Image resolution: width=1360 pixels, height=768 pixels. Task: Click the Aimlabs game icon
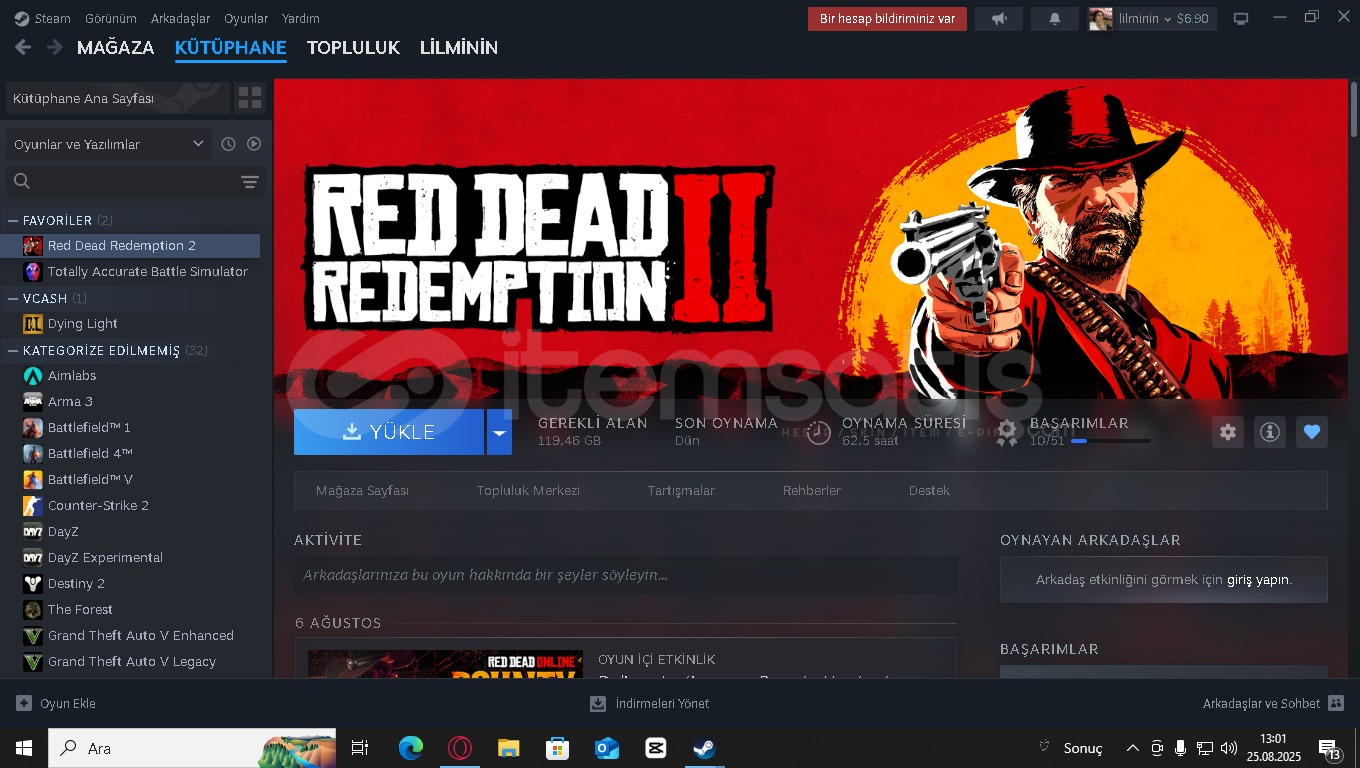click(x=33, y=375)
